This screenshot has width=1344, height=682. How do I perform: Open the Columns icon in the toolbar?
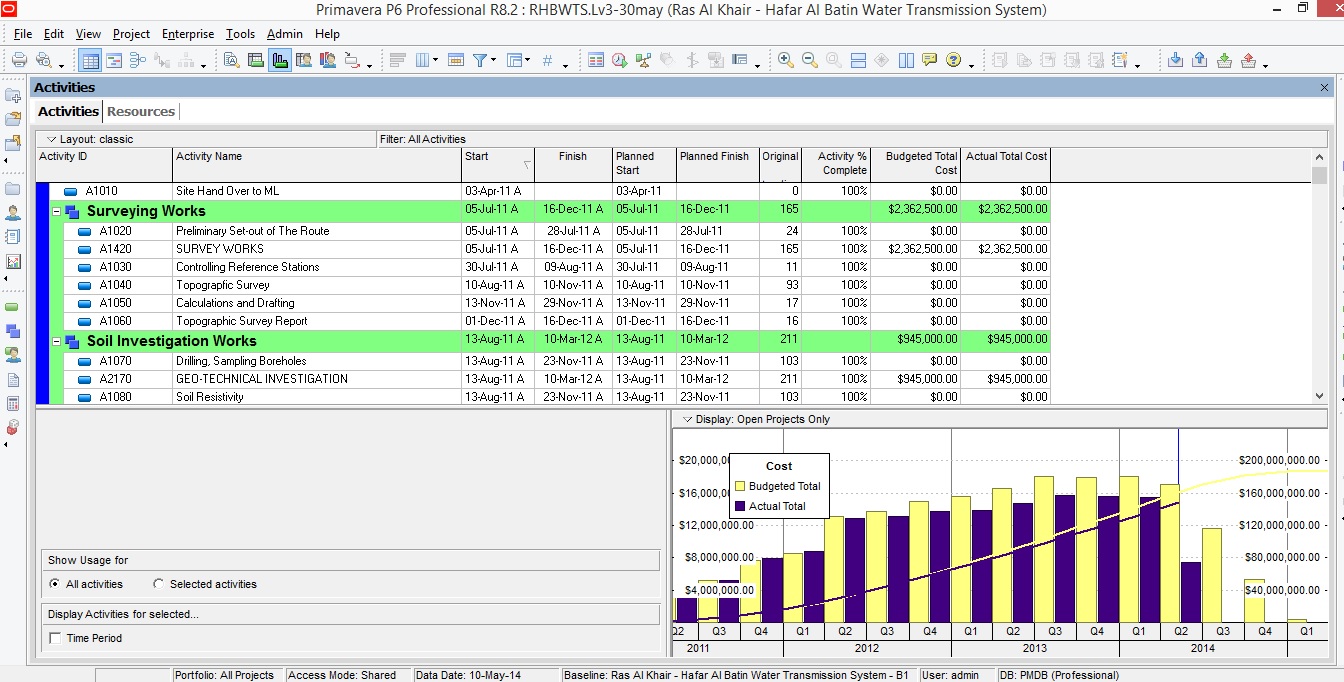(421, 60)
